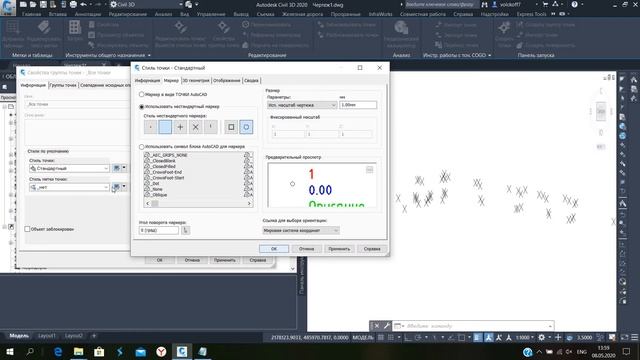Choose the use custom marker radio option
Screen dimensions: 640x360
pyautogui.click(x=142, y=107)
